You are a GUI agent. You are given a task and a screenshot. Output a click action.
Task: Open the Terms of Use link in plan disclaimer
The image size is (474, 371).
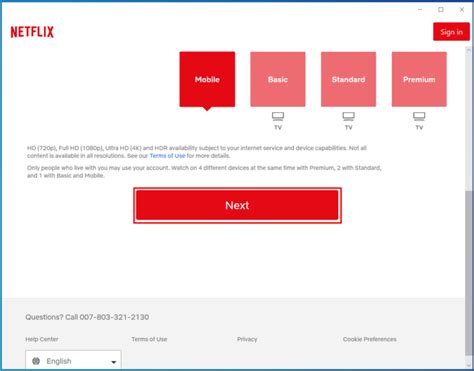167,156
